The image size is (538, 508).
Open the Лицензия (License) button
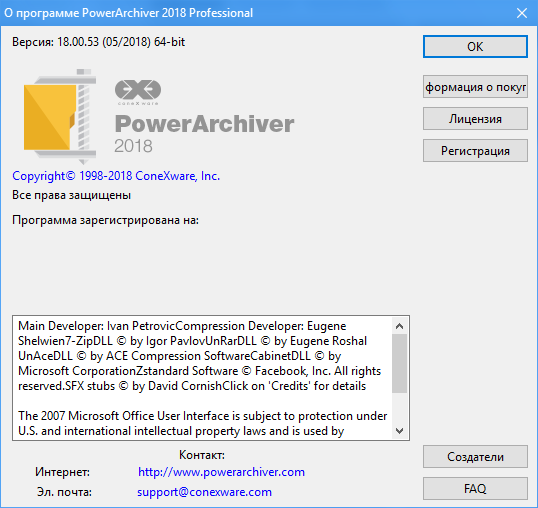click(475, 119)
